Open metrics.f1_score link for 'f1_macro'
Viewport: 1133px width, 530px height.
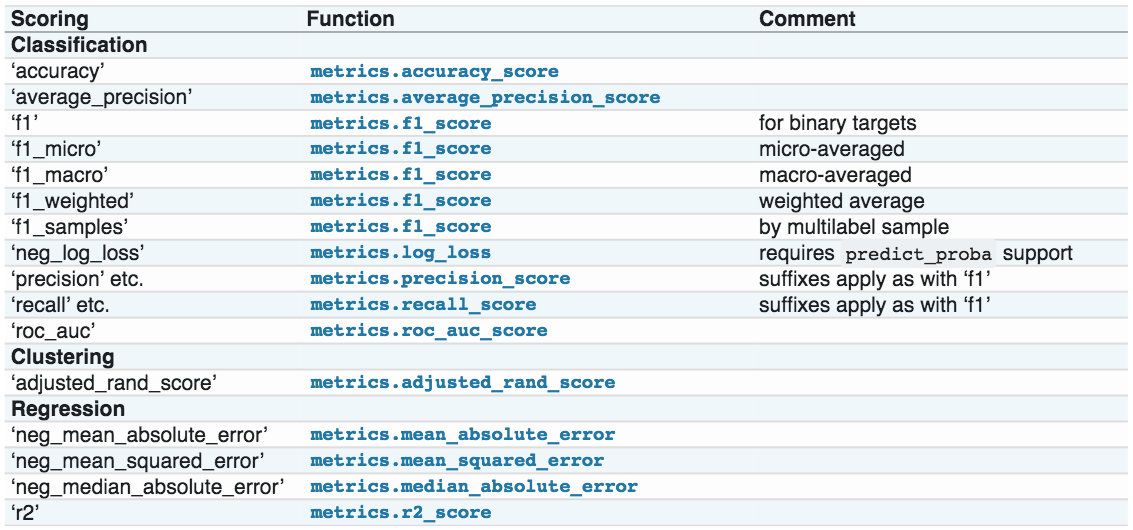400,175
